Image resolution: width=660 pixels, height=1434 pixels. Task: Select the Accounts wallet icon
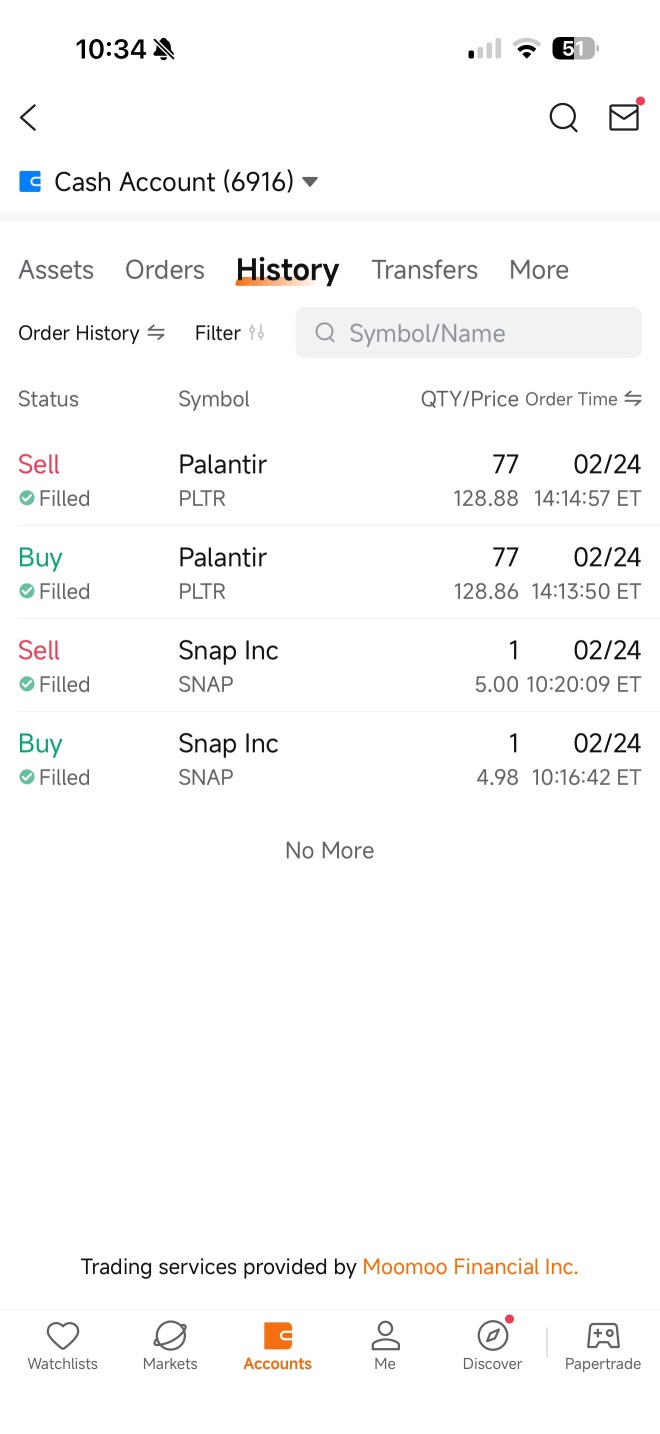(x=278, y=1336)
